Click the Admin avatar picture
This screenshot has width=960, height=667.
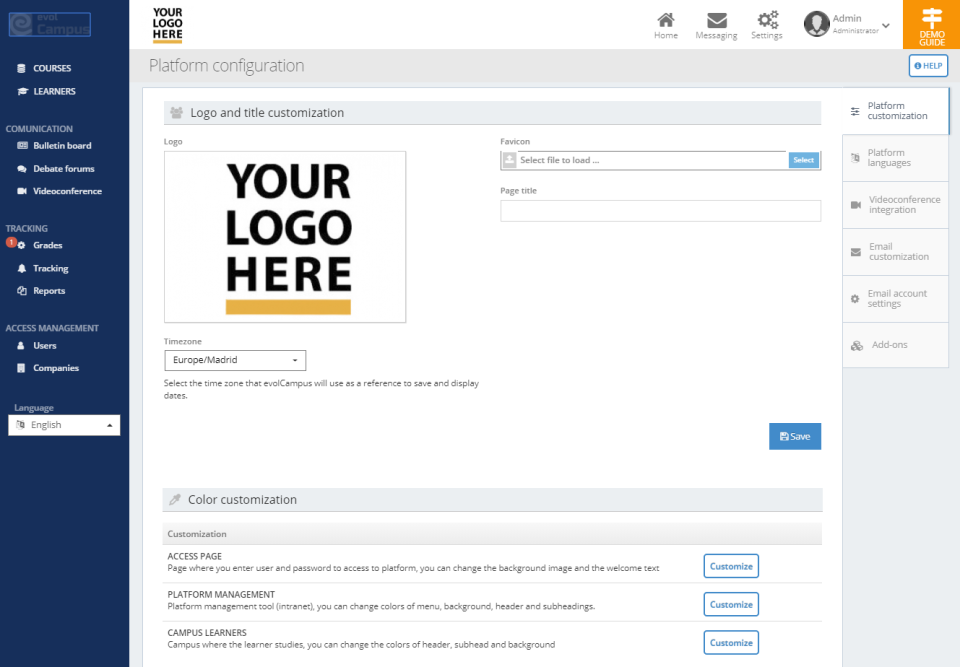pos(816,24)
